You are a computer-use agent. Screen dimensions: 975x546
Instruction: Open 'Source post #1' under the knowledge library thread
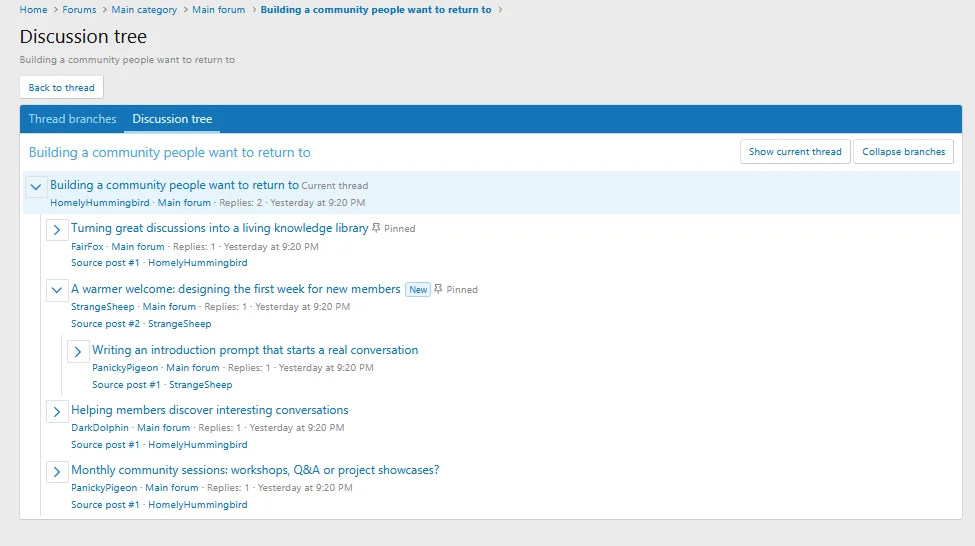(x=105, y=263)
